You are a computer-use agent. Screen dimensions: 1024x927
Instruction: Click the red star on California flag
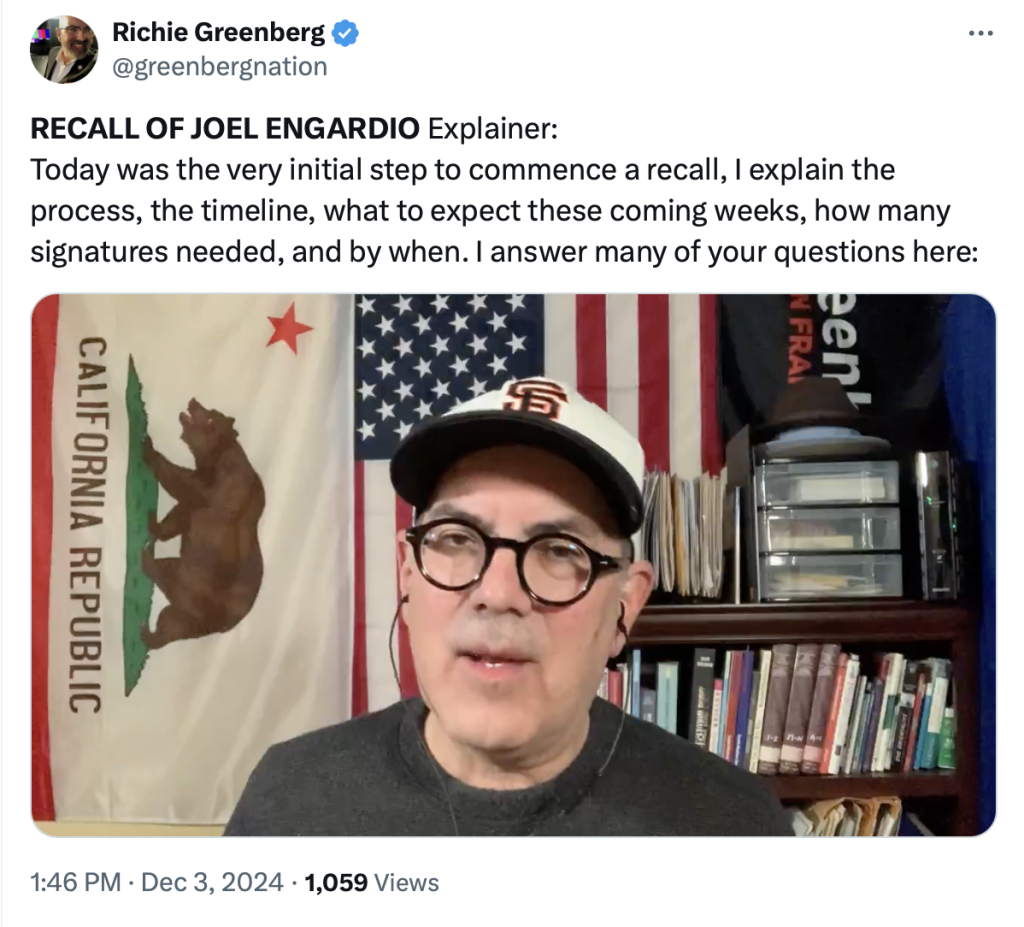click(289, 327)
